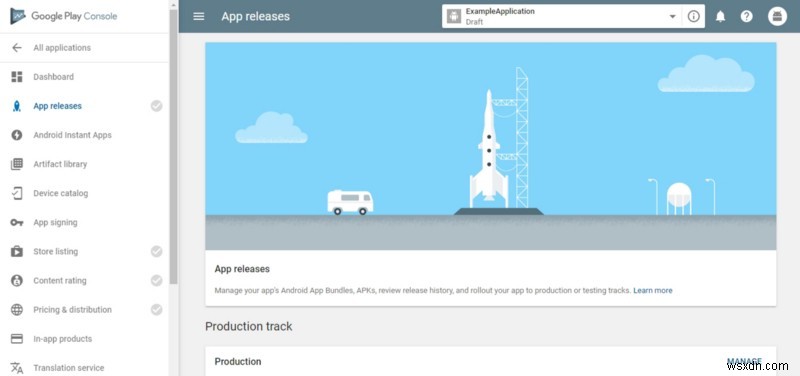Viewport: 800px width, 376px height.
Task: Click the App releases rocket icon
Action: (x=17, y=106)
